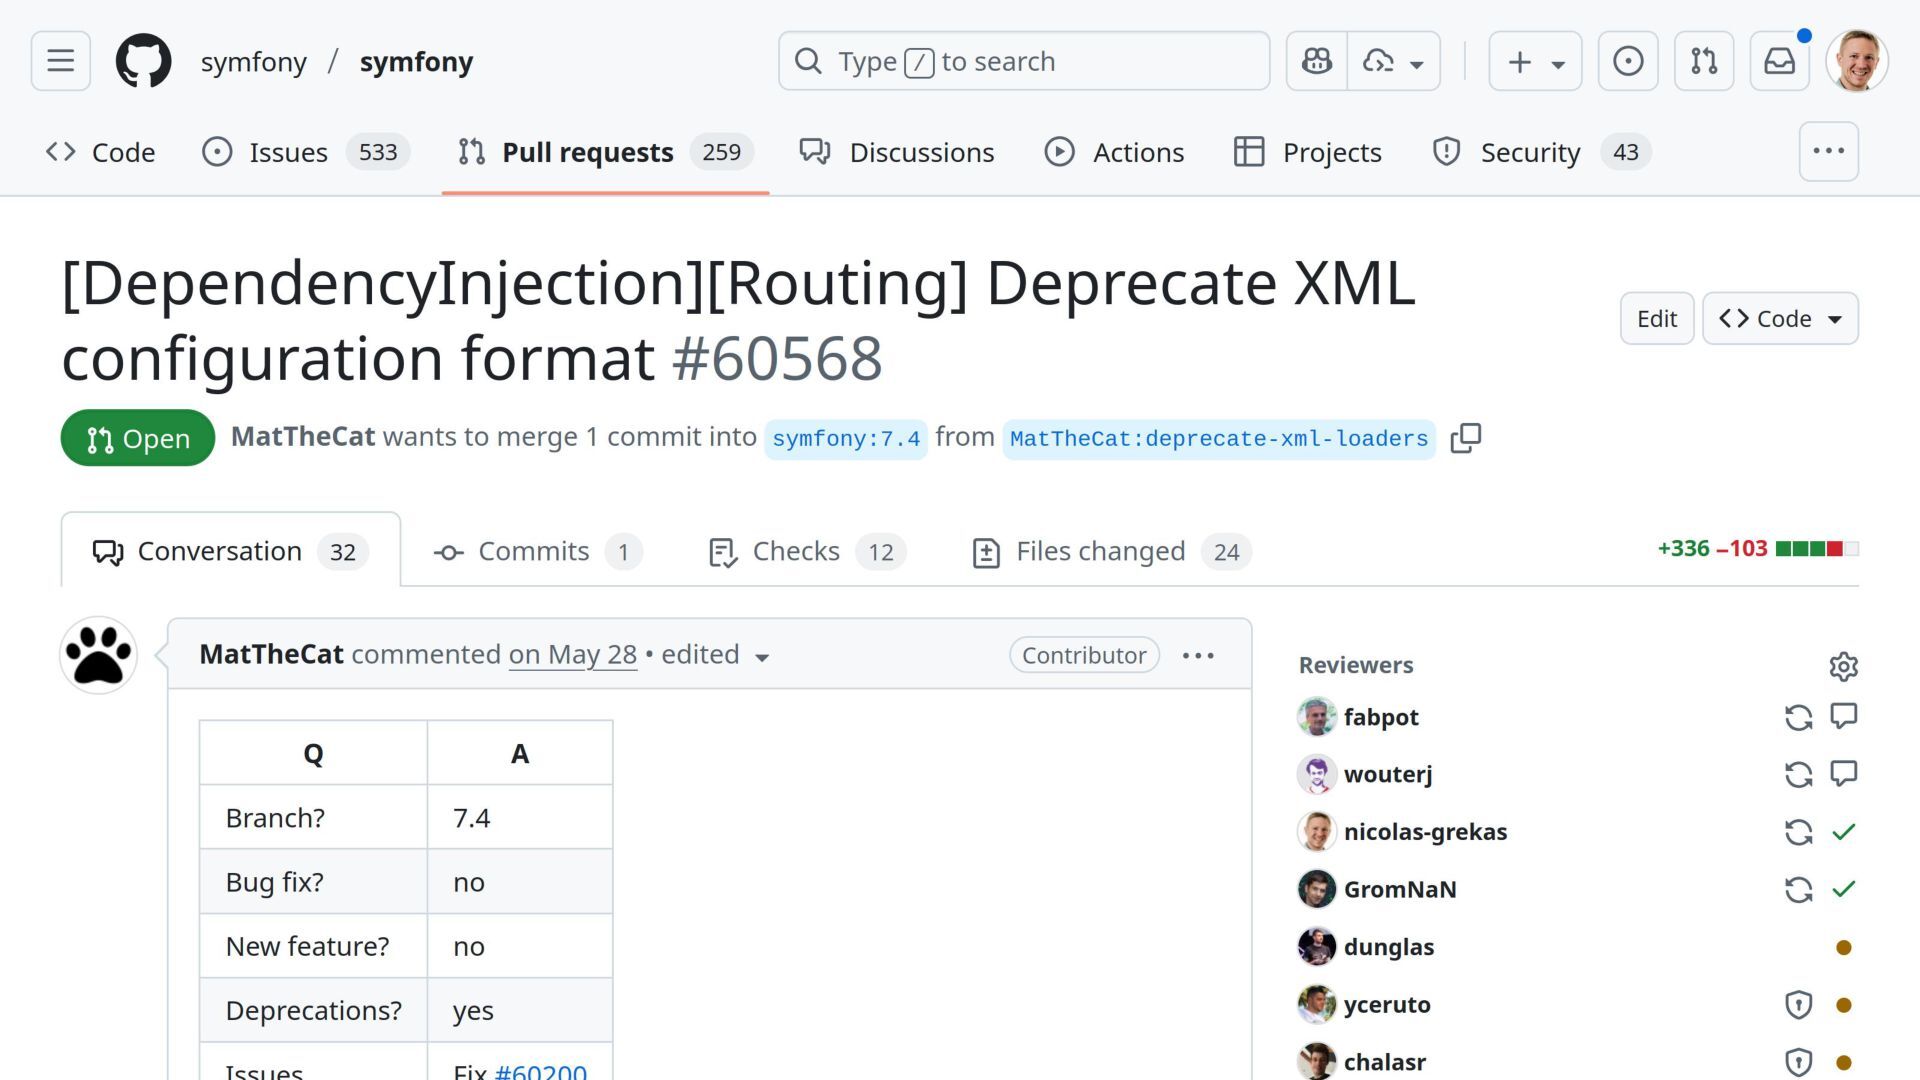Viewport: 1920px width, 1080px height.
Task: Open the hamburger navigation menu
Action: tap(61, 61)
